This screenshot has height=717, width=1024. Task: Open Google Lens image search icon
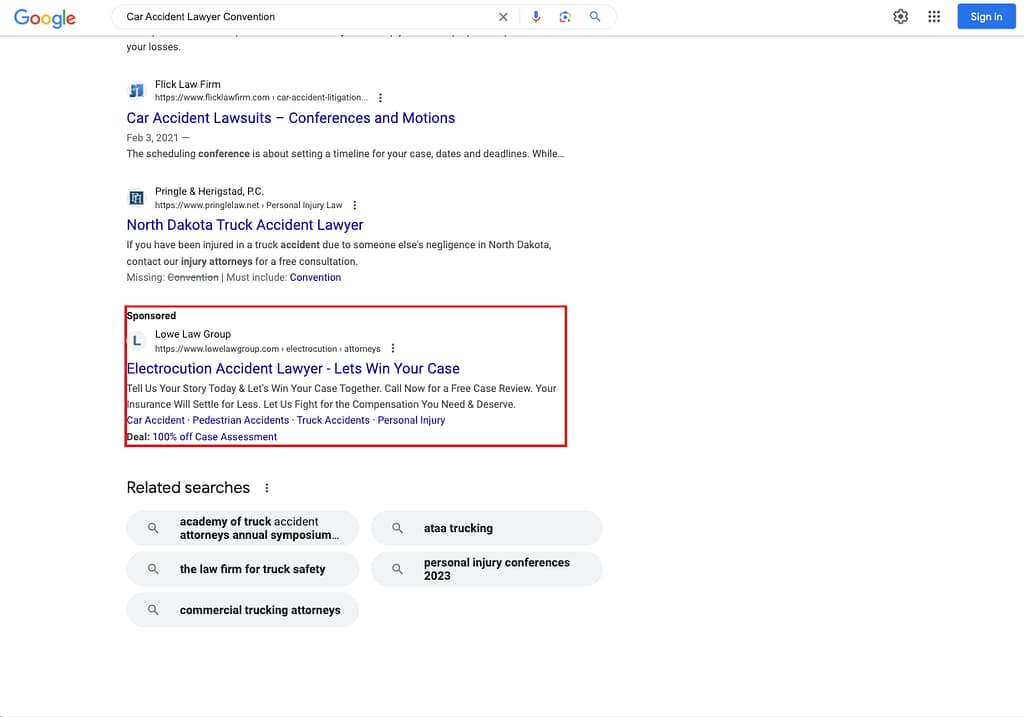pos(565,17)
